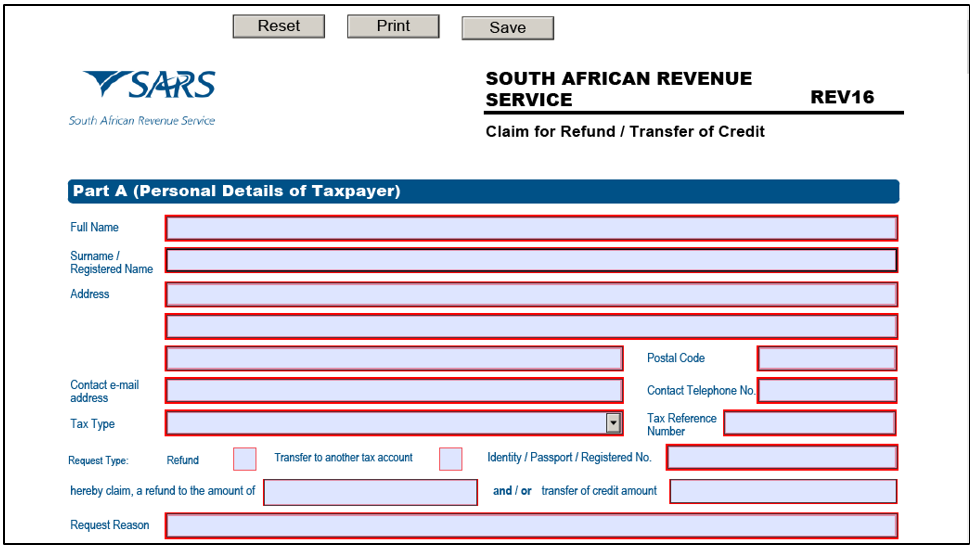Click the 'Part A (Personal Details of Taxpayer)' heading
Screen dimensions: 972x546
[236, 191]
